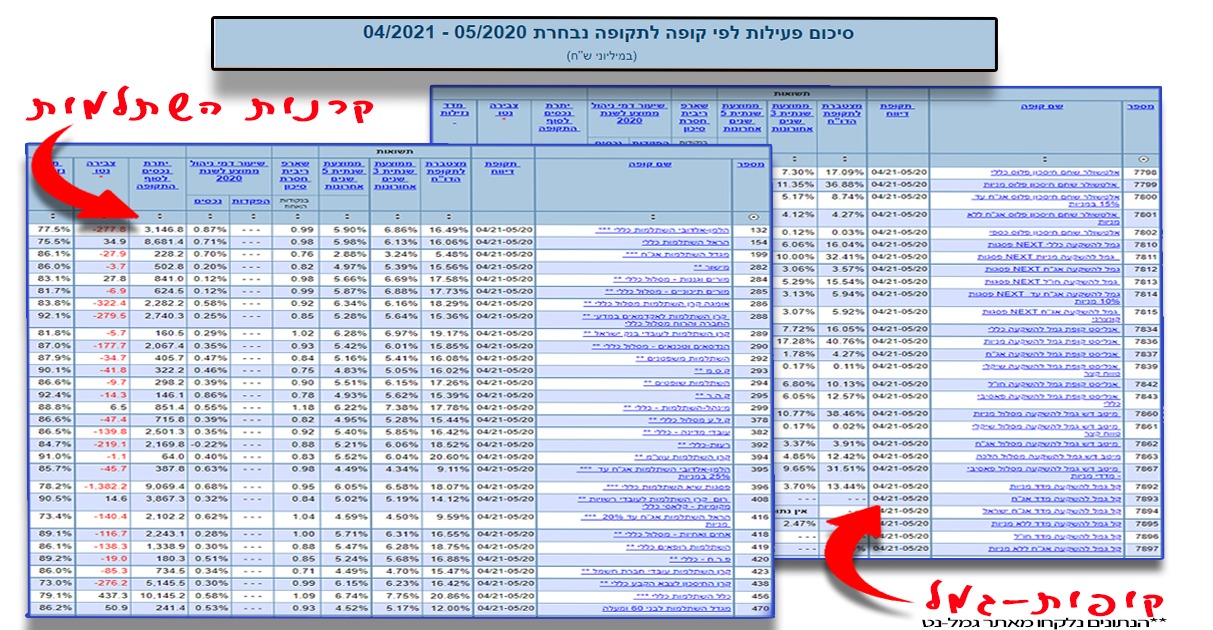Open fund 292 link 'השתלמות משפטנים'
Image resolution: width=1213 pixels, height=630 pixels.
pos(684,357)
